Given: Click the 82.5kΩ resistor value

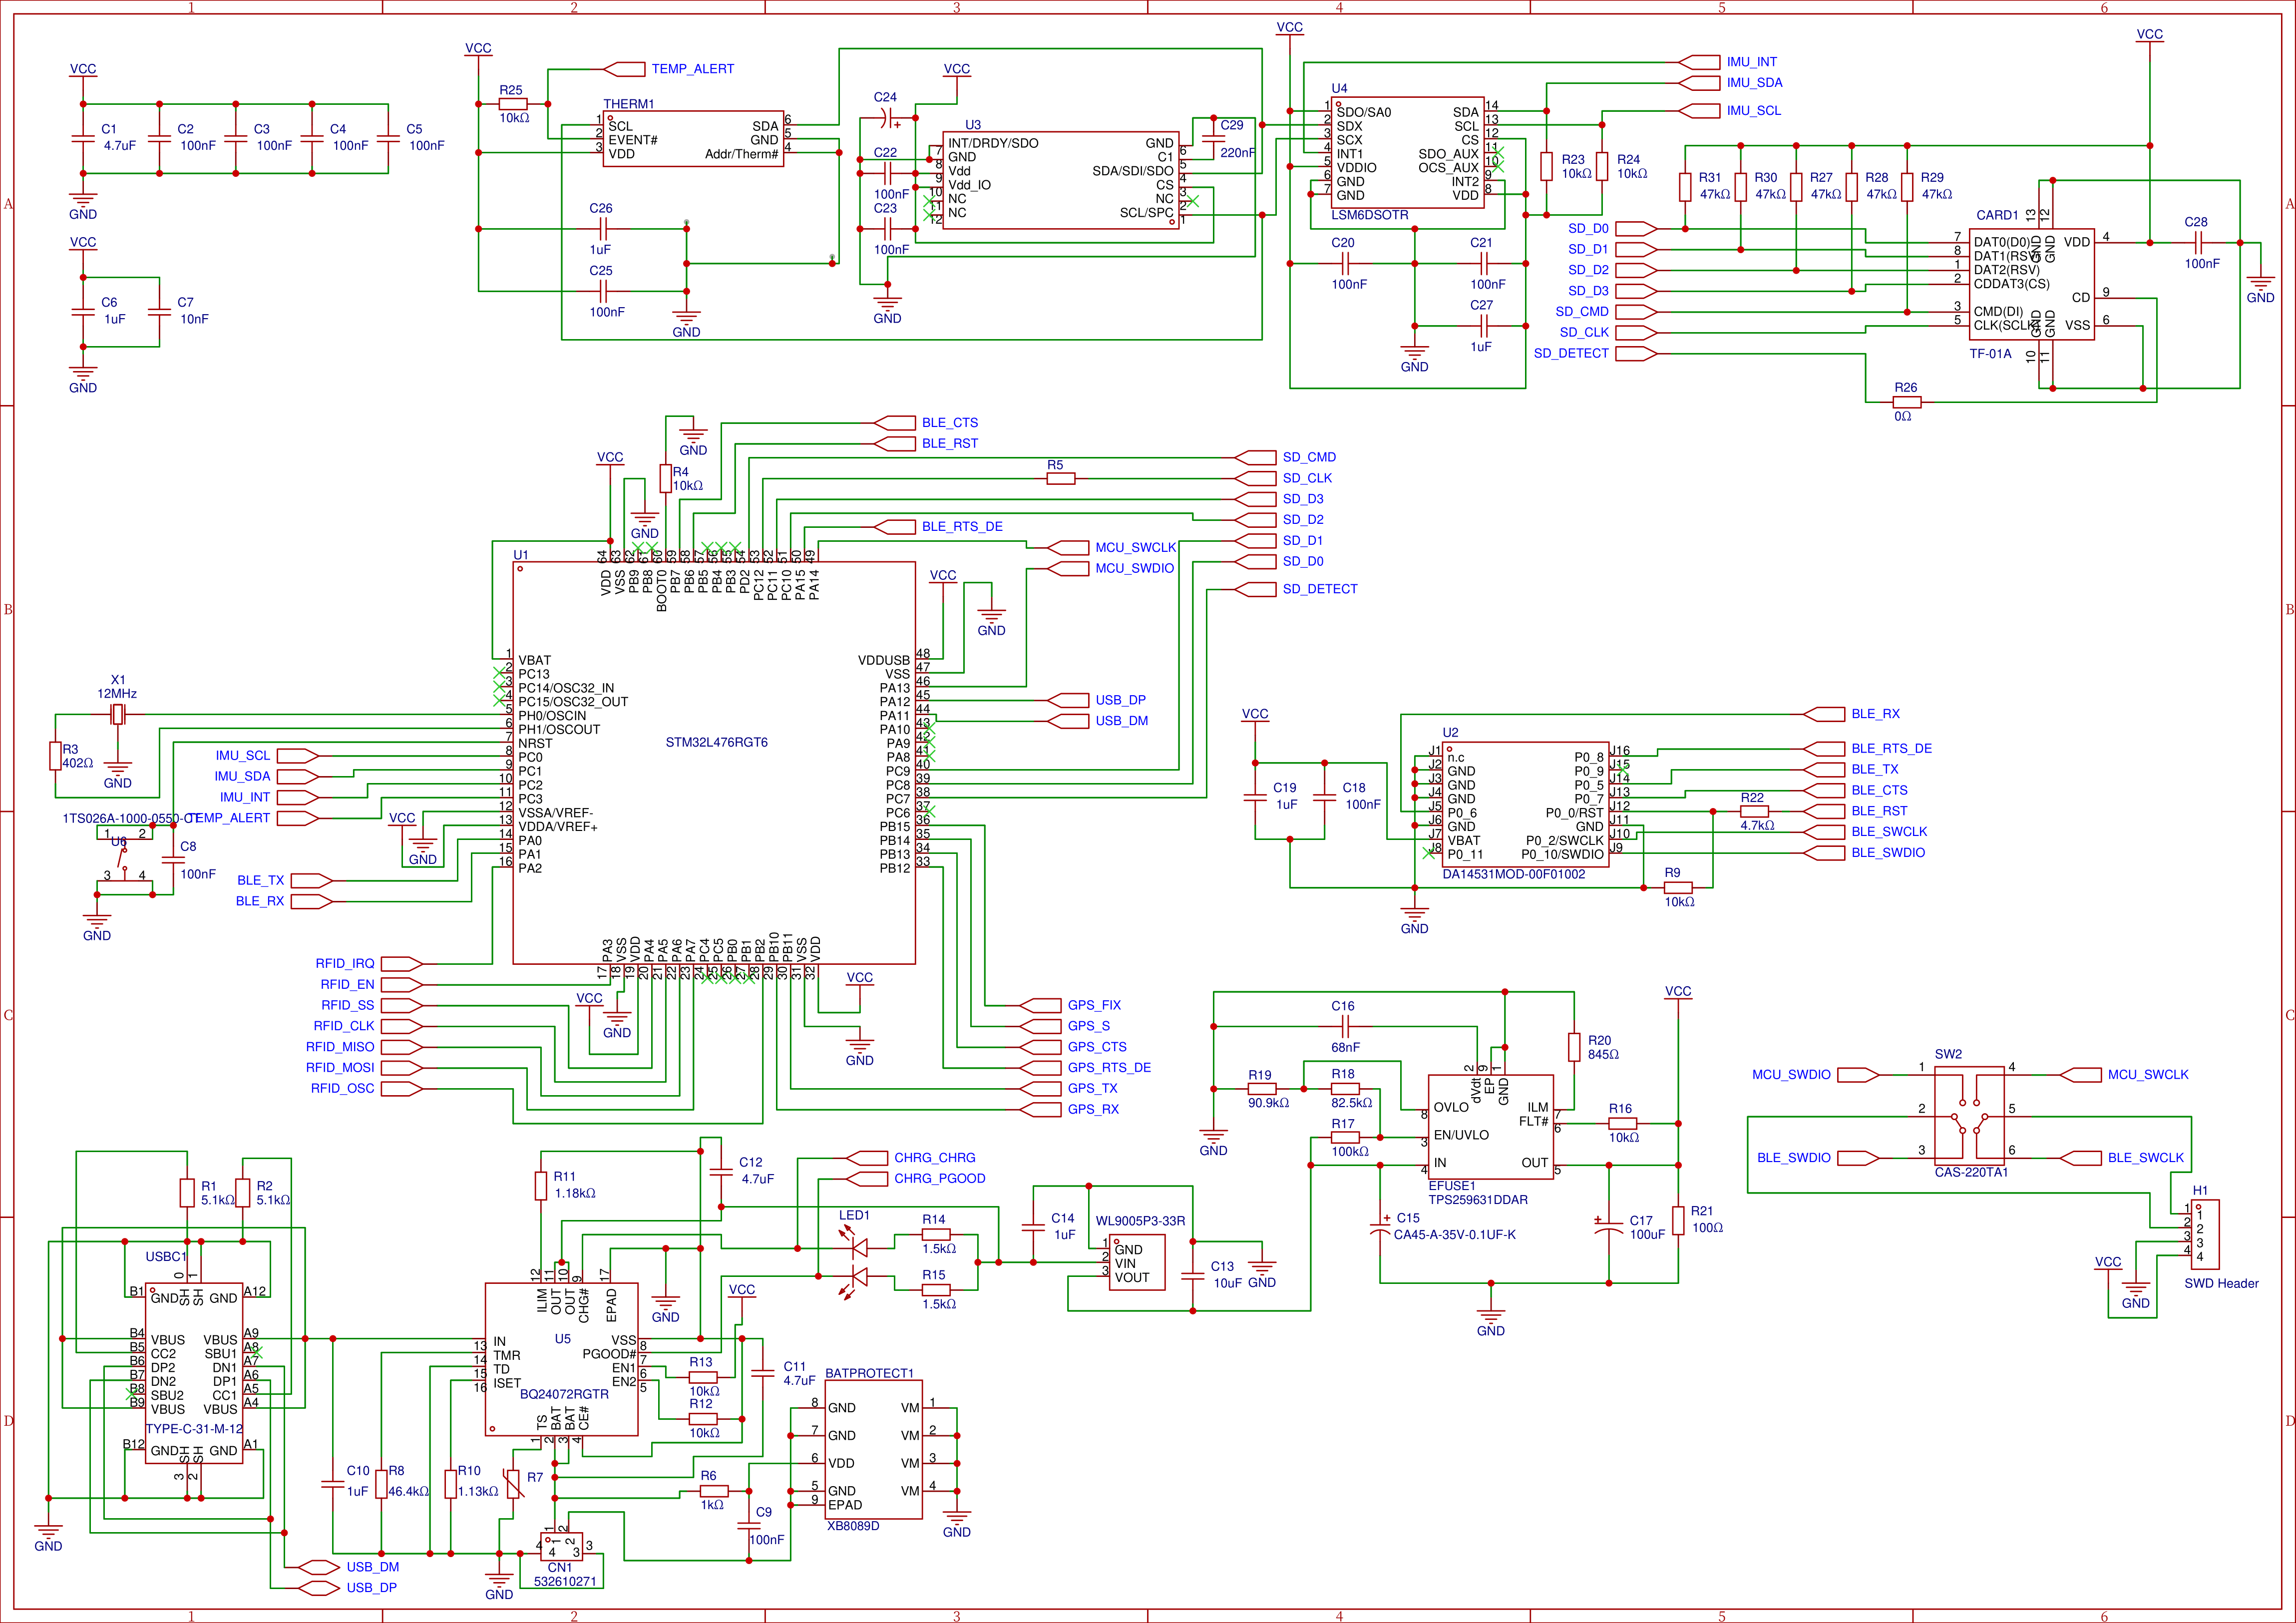Looking at the screenshot, I should coord(1351,1103).
